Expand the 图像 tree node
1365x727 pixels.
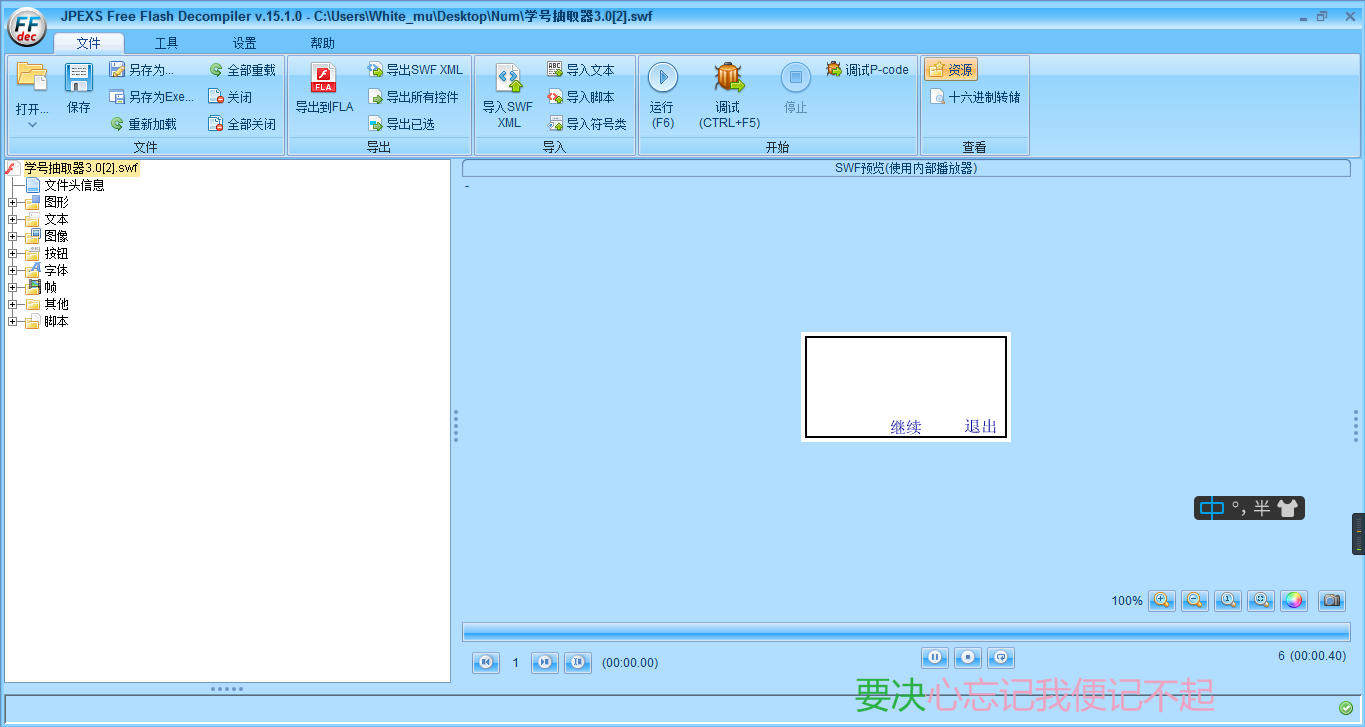[x=13, y=236]
